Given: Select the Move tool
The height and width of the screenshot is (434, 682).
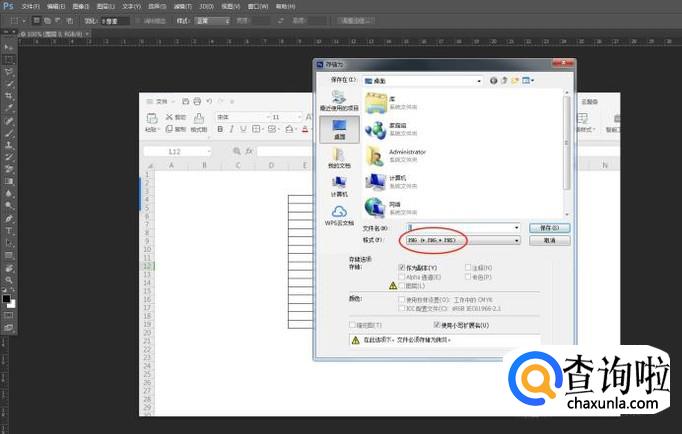Looking at the screenshot, I should 9,47.
